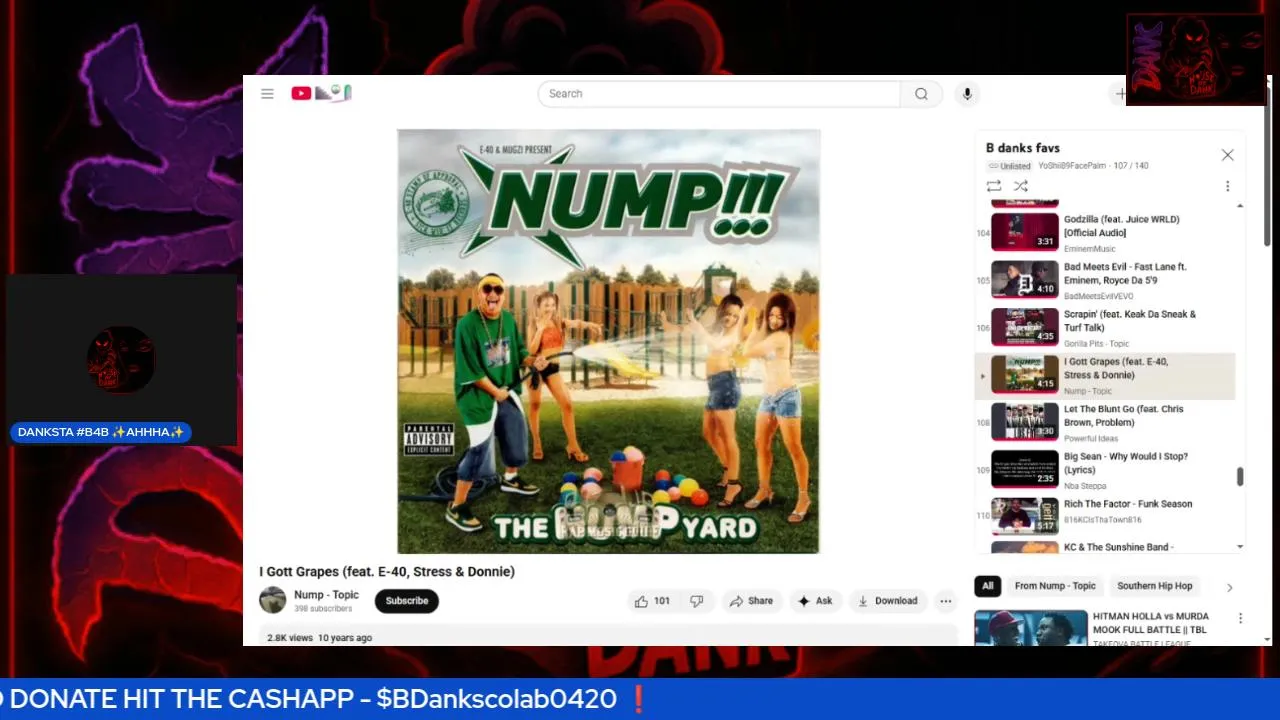Click the B danks favs playlist title

pyautogui.click(x=1023, y=148)
